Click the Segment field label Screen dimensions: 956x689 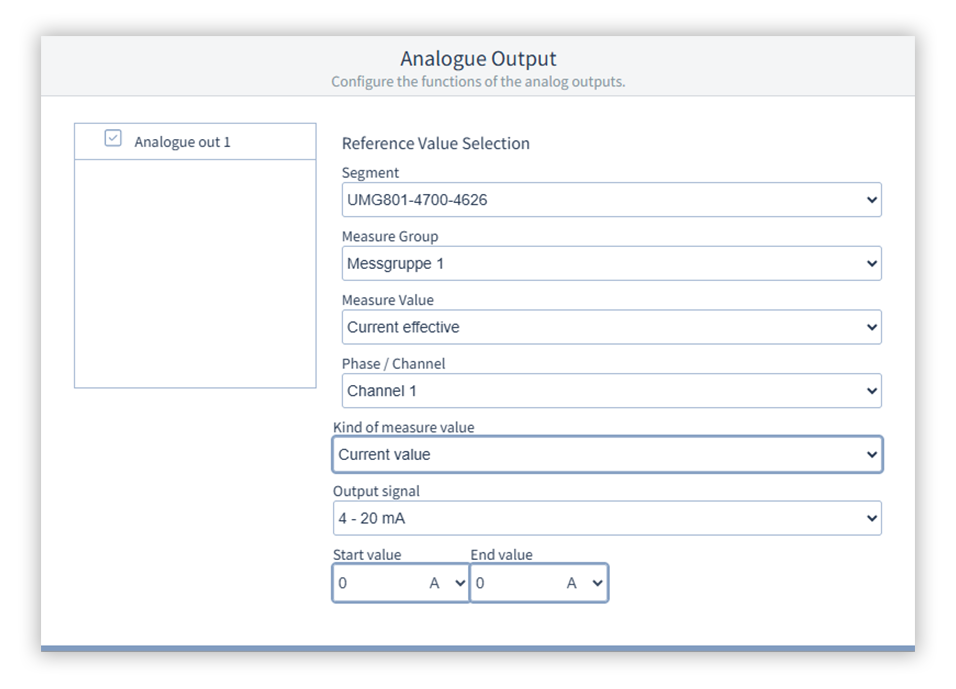[x=370, y=173]
